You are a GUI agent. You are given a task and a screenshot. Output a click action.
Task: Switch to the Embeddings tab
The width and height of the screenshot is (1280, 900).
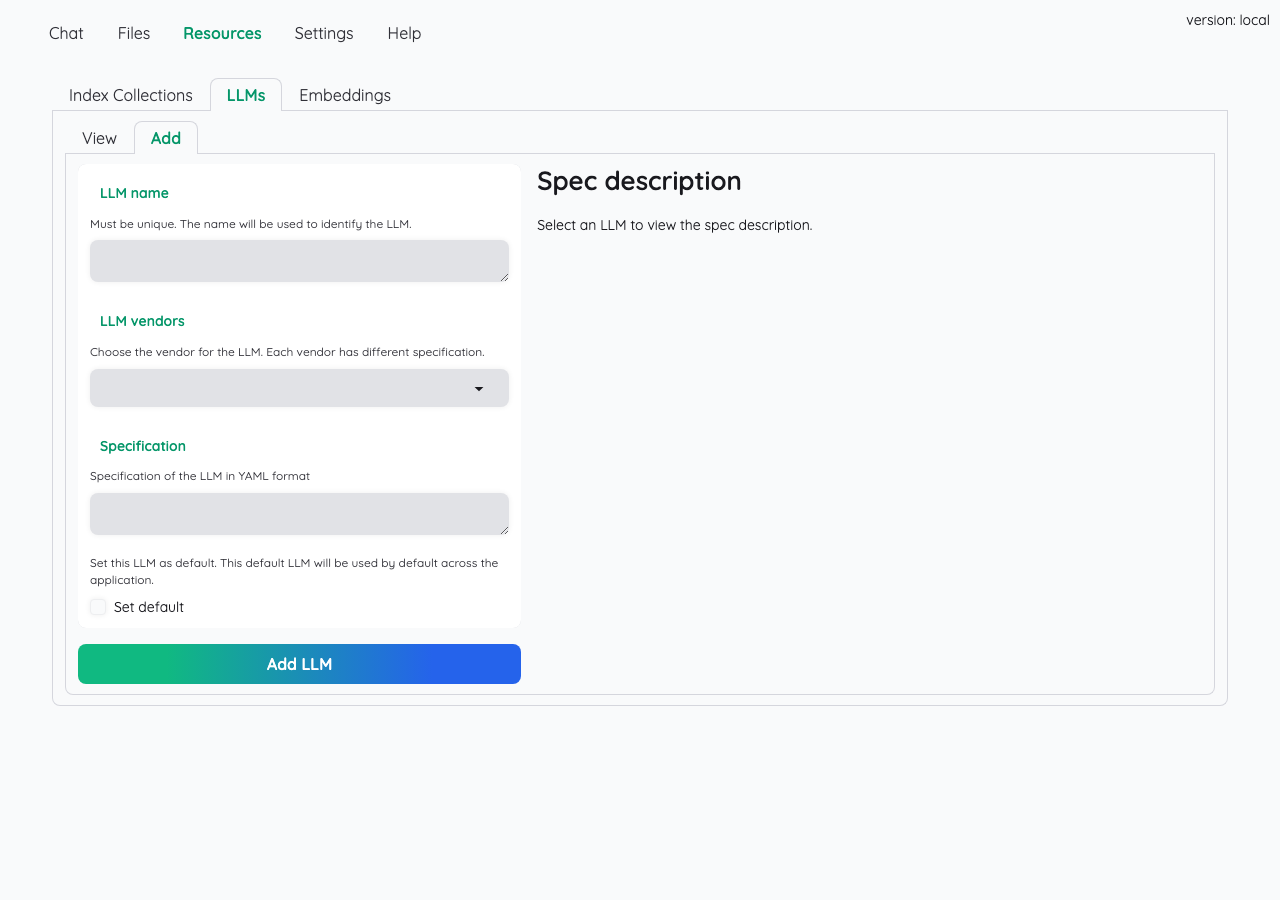coord(345,95)
